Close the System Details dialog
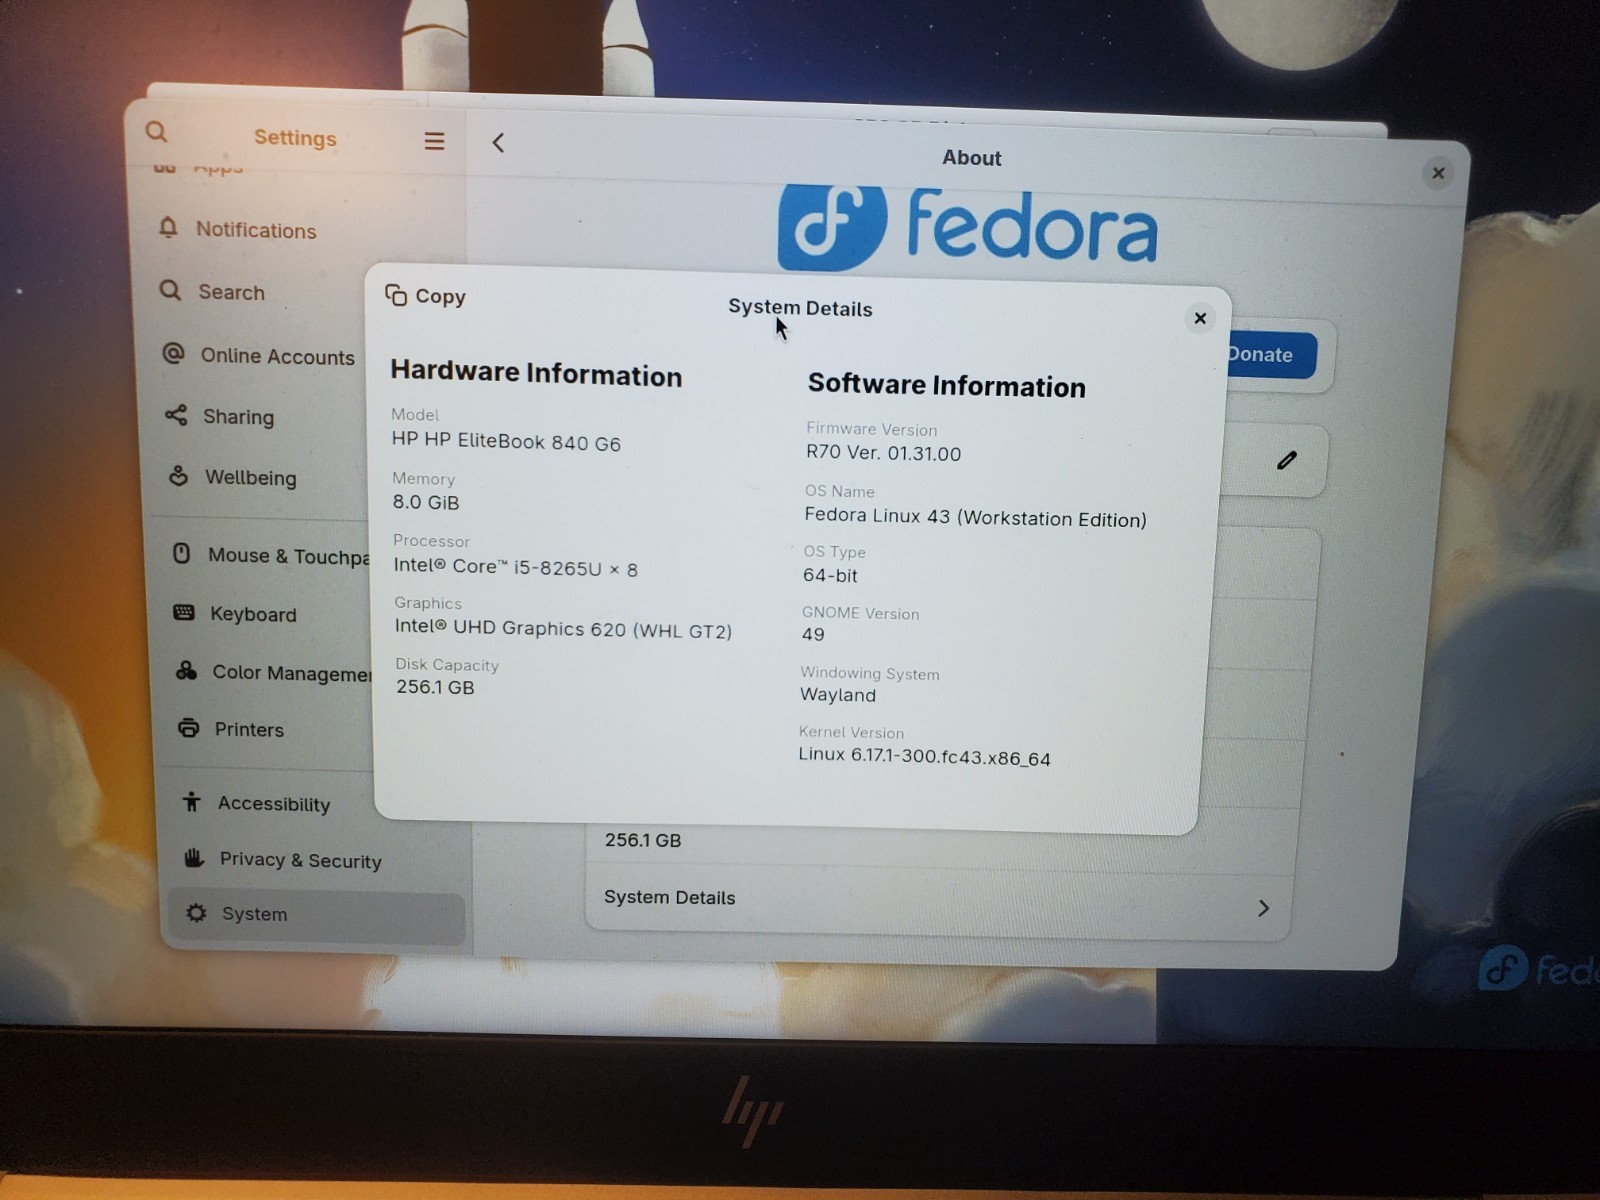 coord(1200,319)
